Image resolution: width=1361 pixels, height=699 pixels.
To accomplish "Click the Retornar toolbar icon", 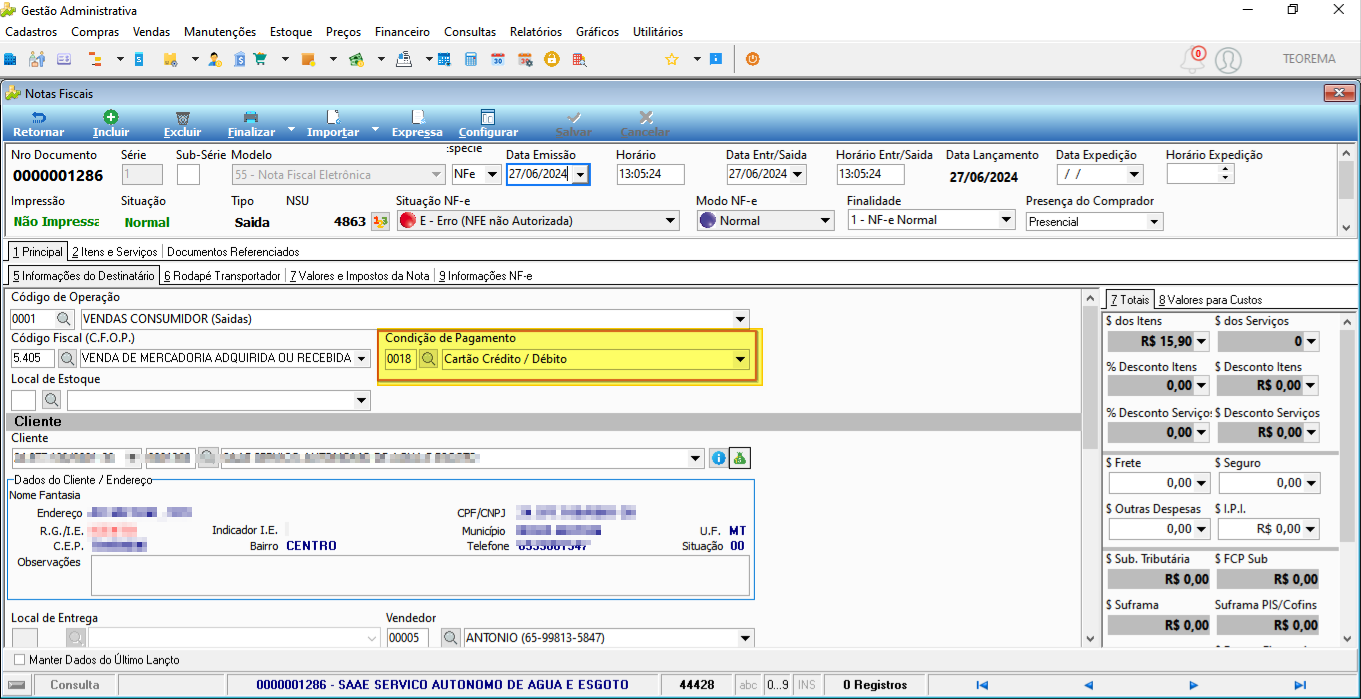I will (x=38, y=117).
